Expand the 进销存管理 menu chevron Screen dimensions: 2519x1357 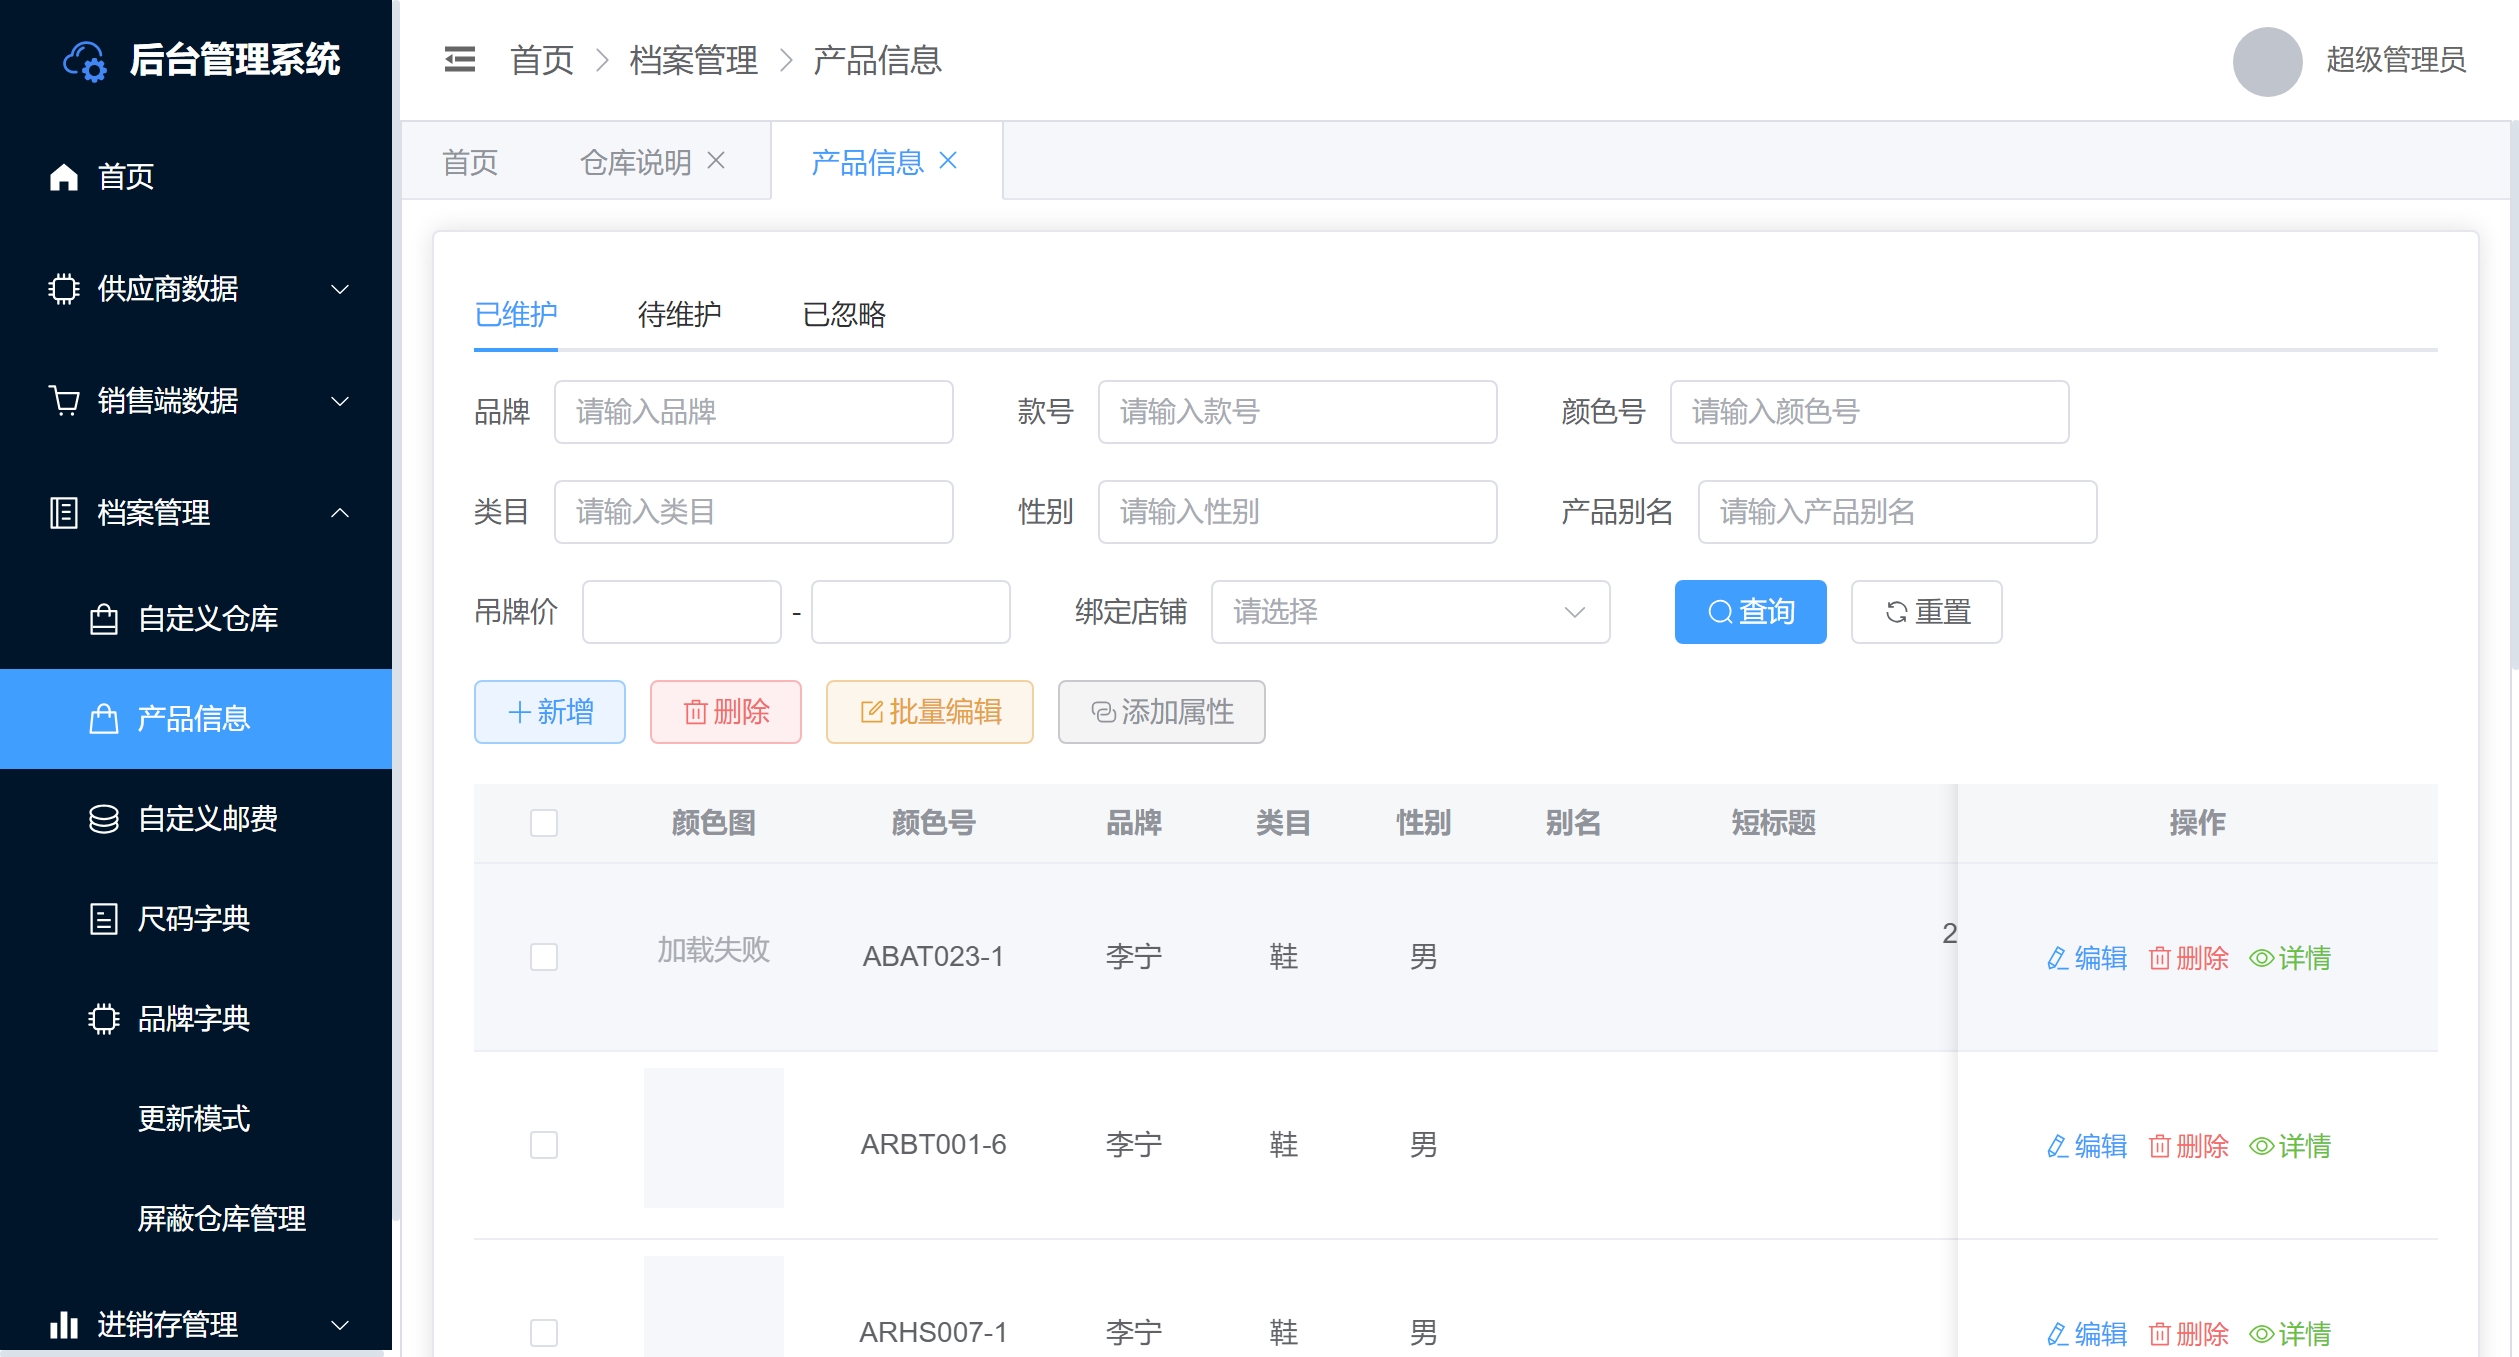(340, 1325)
